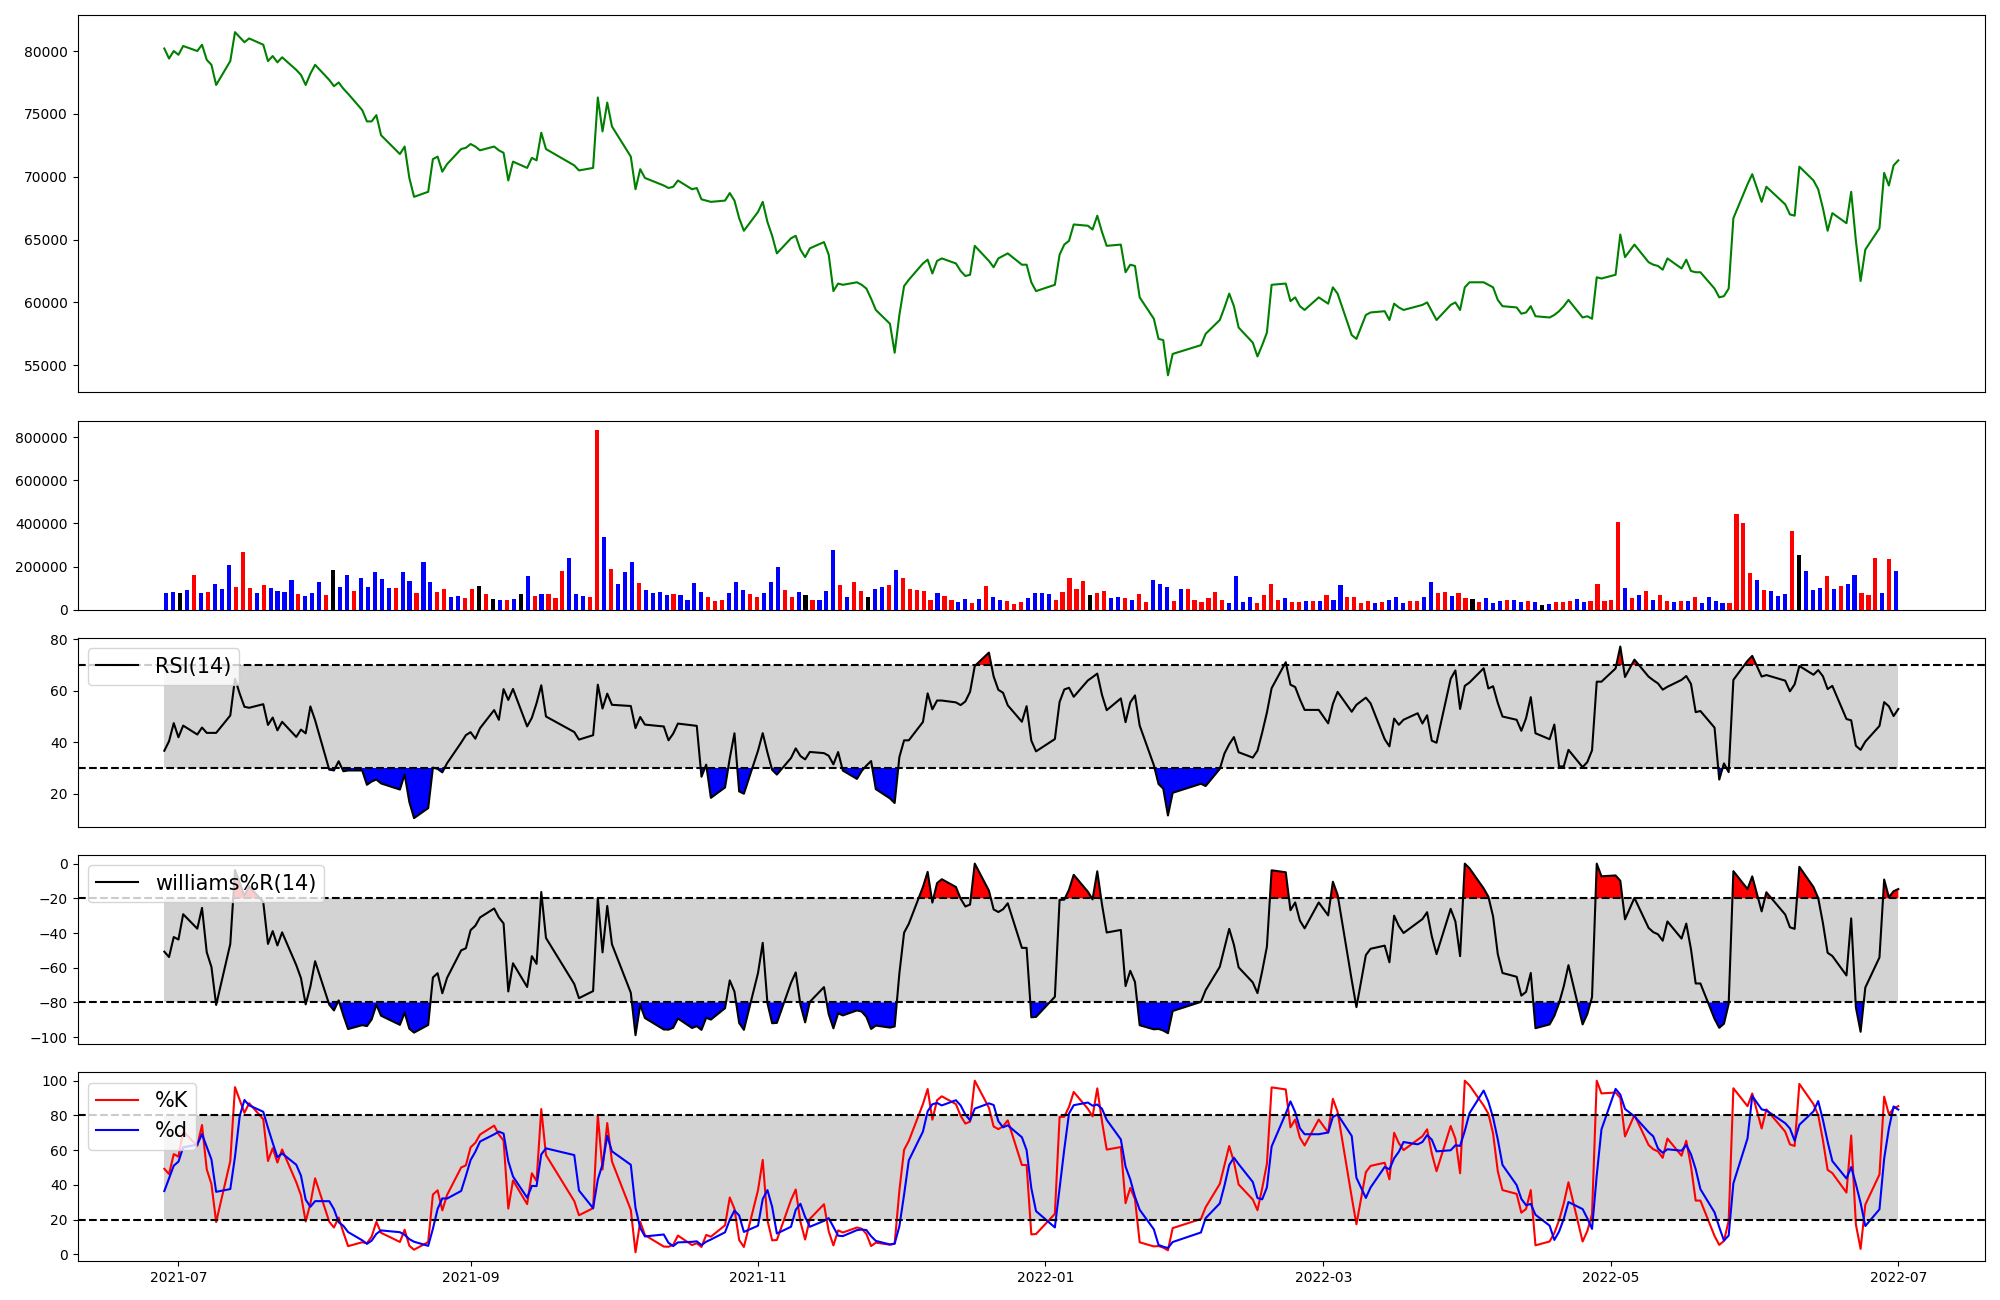2000x1300 pixels.
Task: Click the williams%R(14) legend entry
Action: pyautogui.click(x=235, y=883)
